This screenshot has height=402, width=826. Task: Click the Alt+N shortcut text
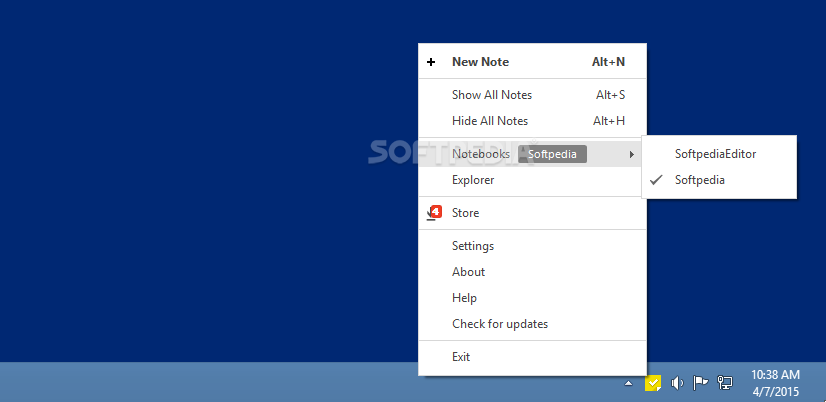coord(608,62)
